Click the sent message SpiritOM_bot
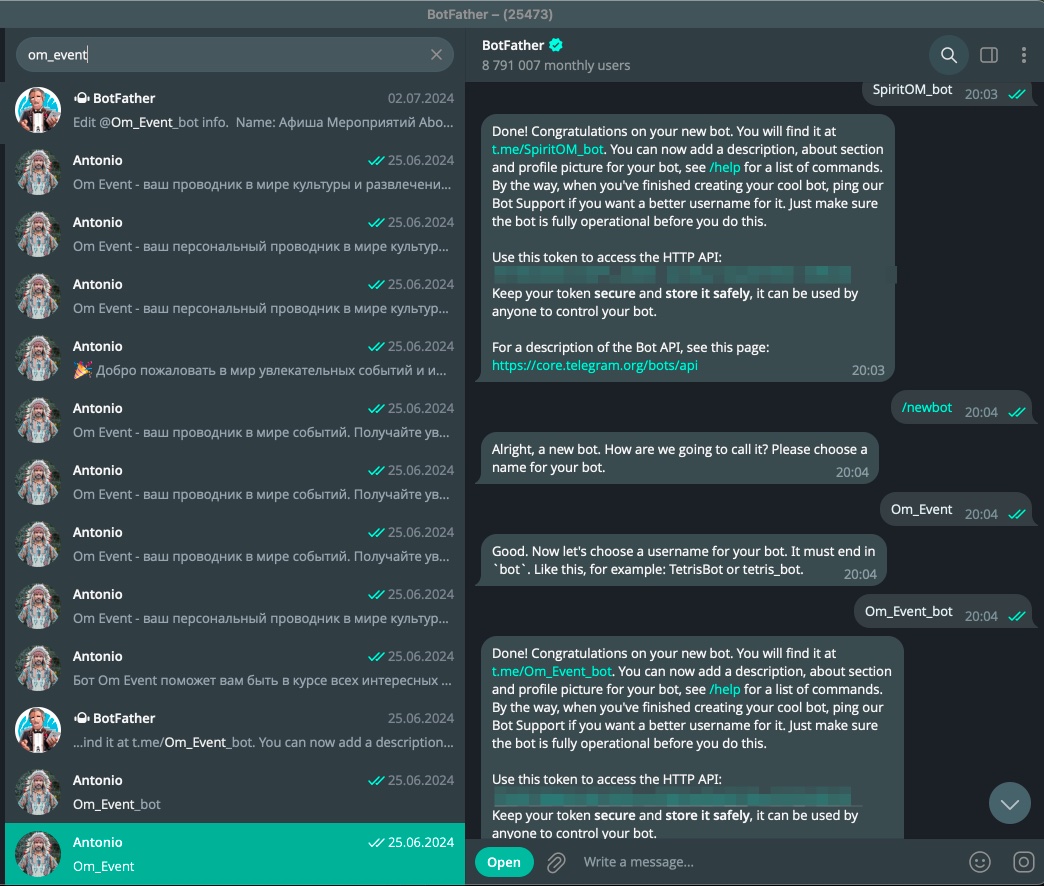1044x886 pixels. tap(948, 92)
